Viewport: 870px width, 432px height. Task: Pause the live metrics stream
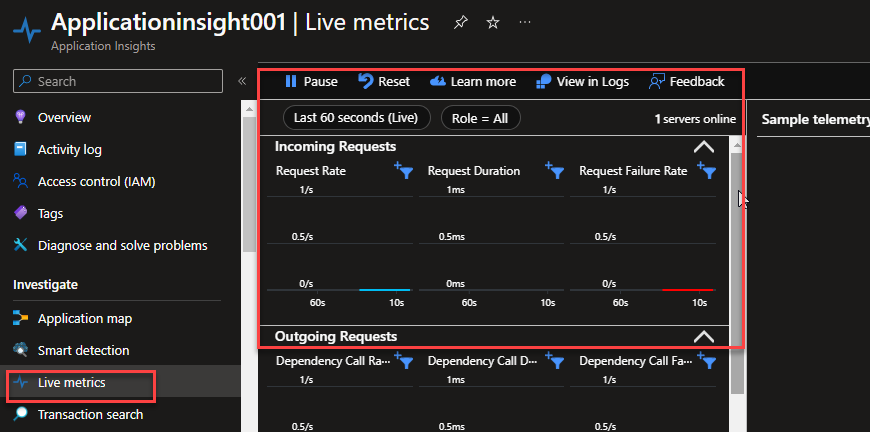point(311,82)
